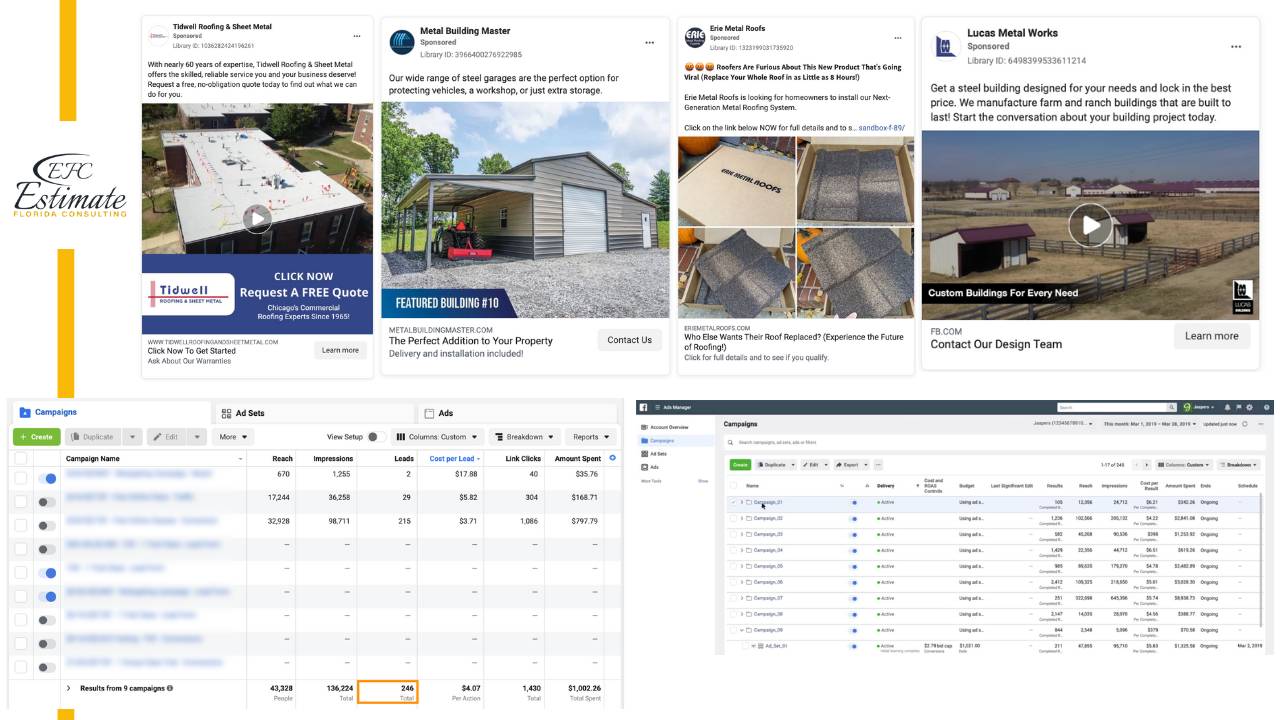Viewport: 1280px width, 720px height.
Task: Open the Ads Manager hamburger menu
Action: tap(658, 407)
